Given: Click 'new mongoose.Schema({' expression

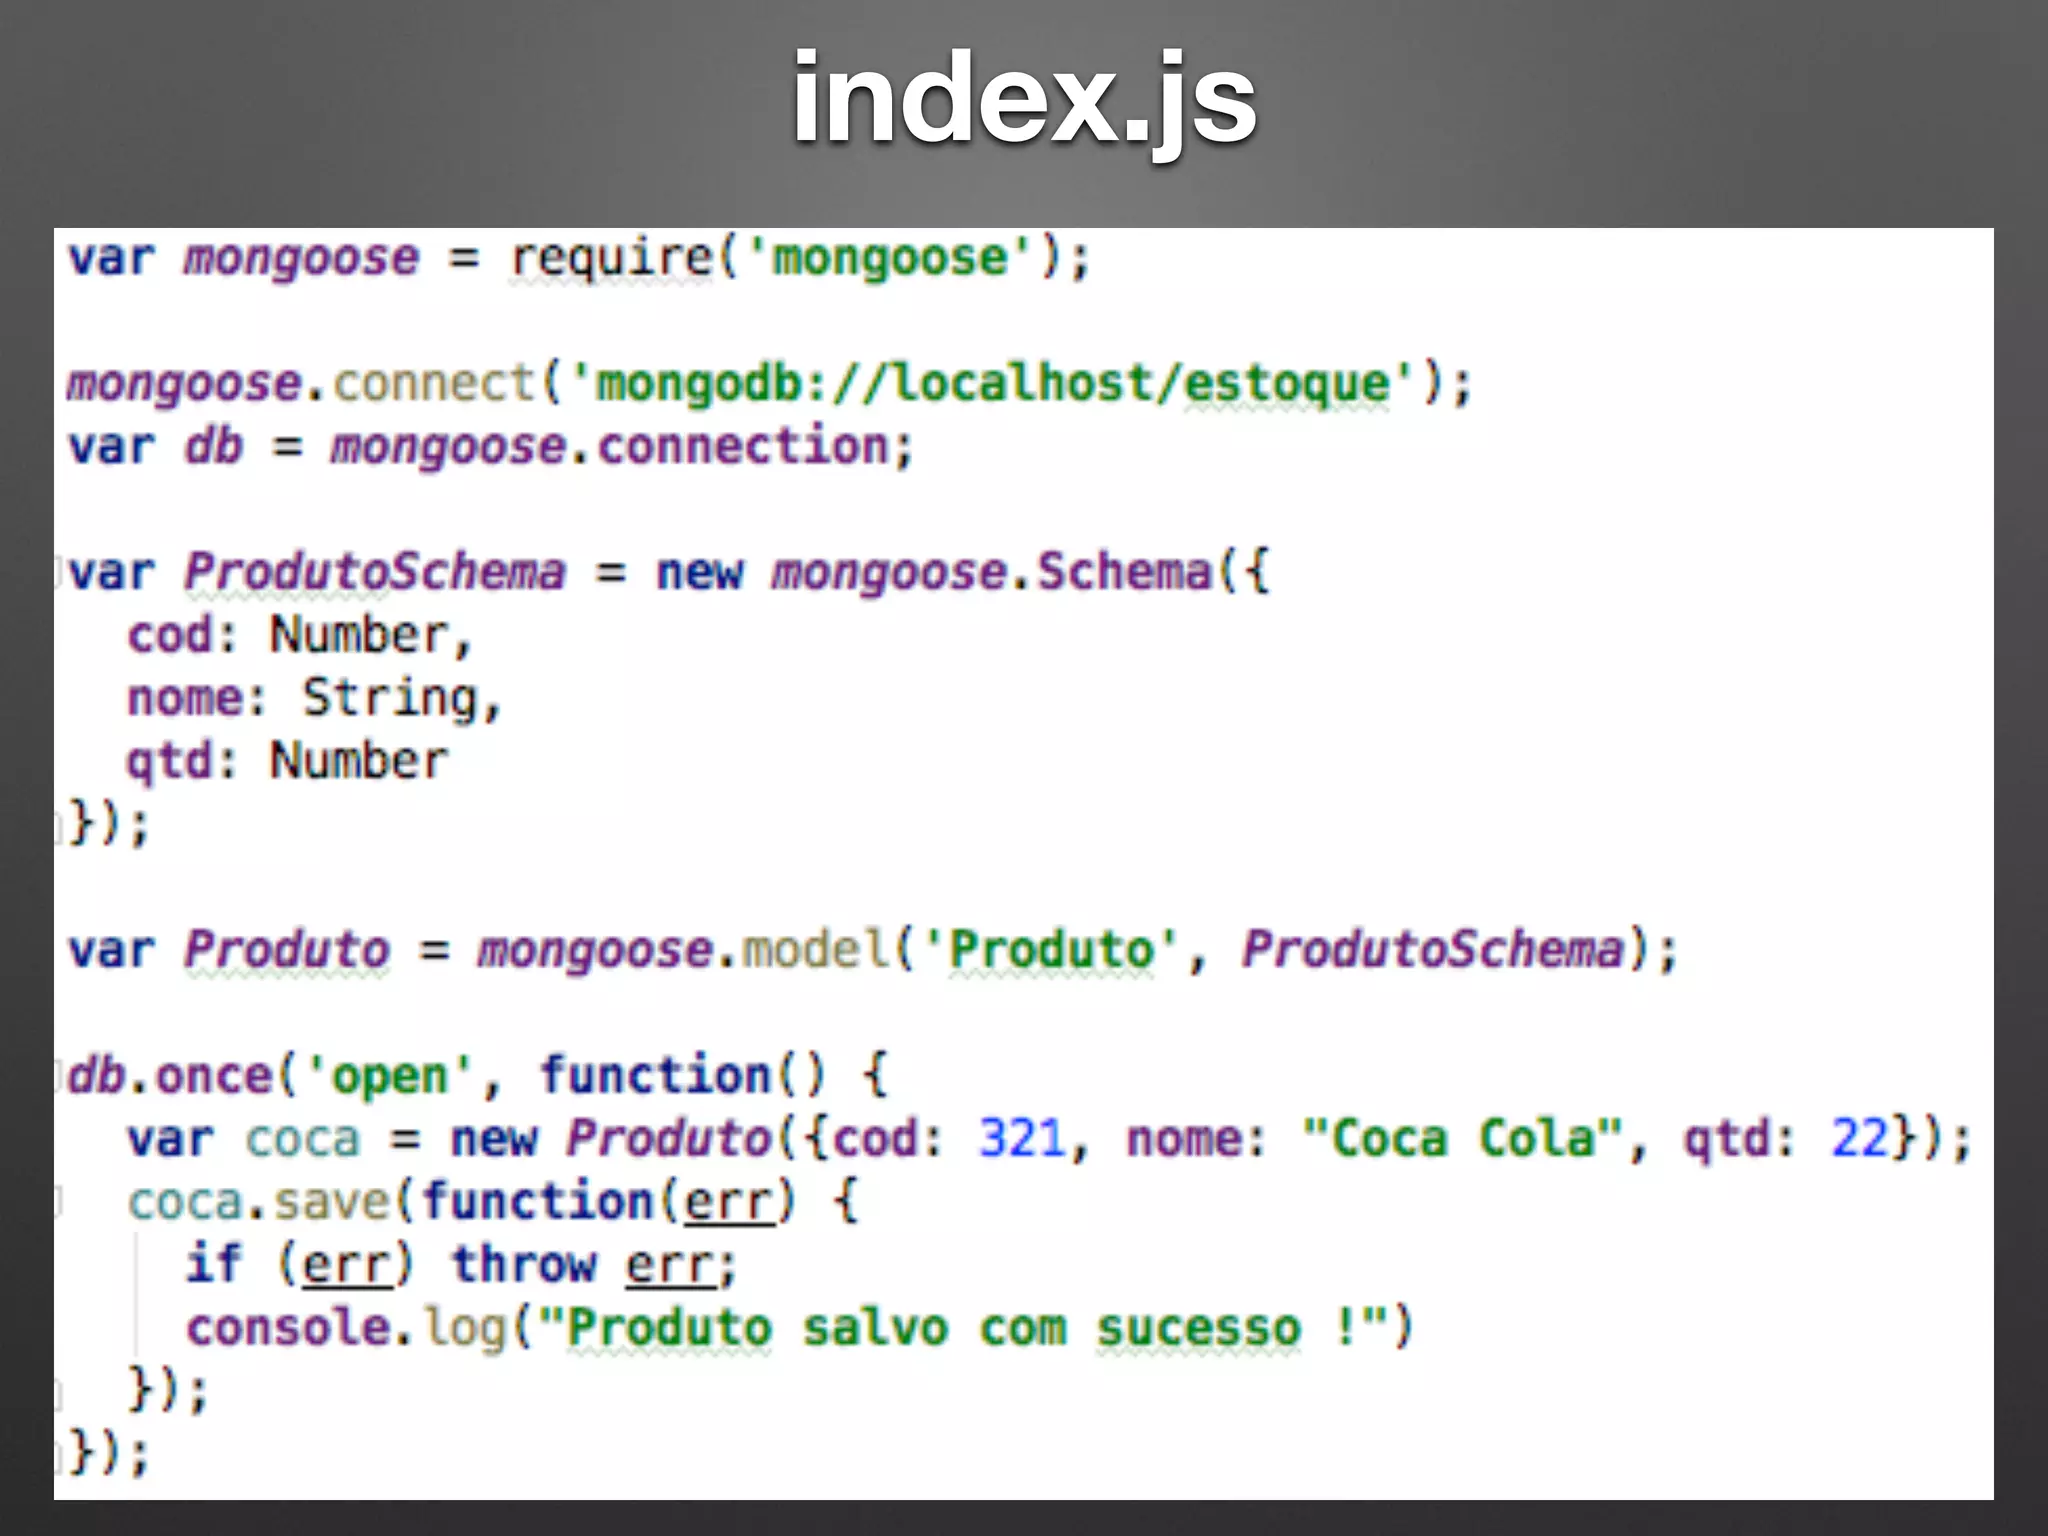Looking at the screenshot, I should point(962,573).
